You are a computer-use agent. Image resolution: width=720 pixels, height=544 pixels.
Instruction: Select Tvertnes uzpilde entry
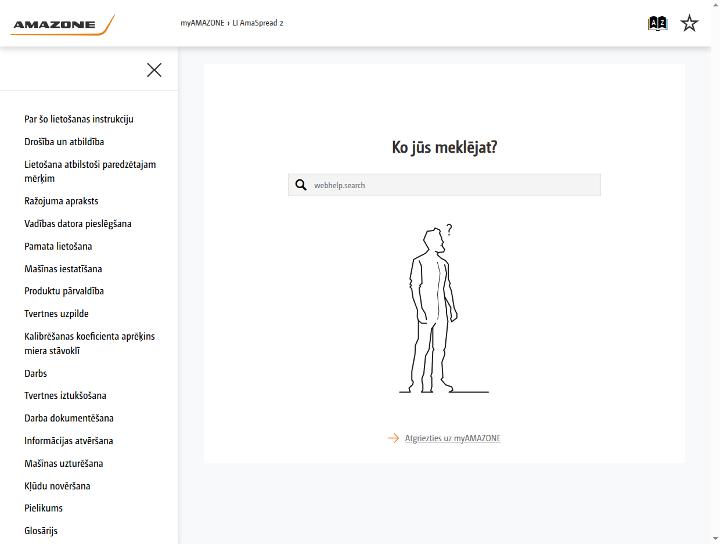[56, 314]
